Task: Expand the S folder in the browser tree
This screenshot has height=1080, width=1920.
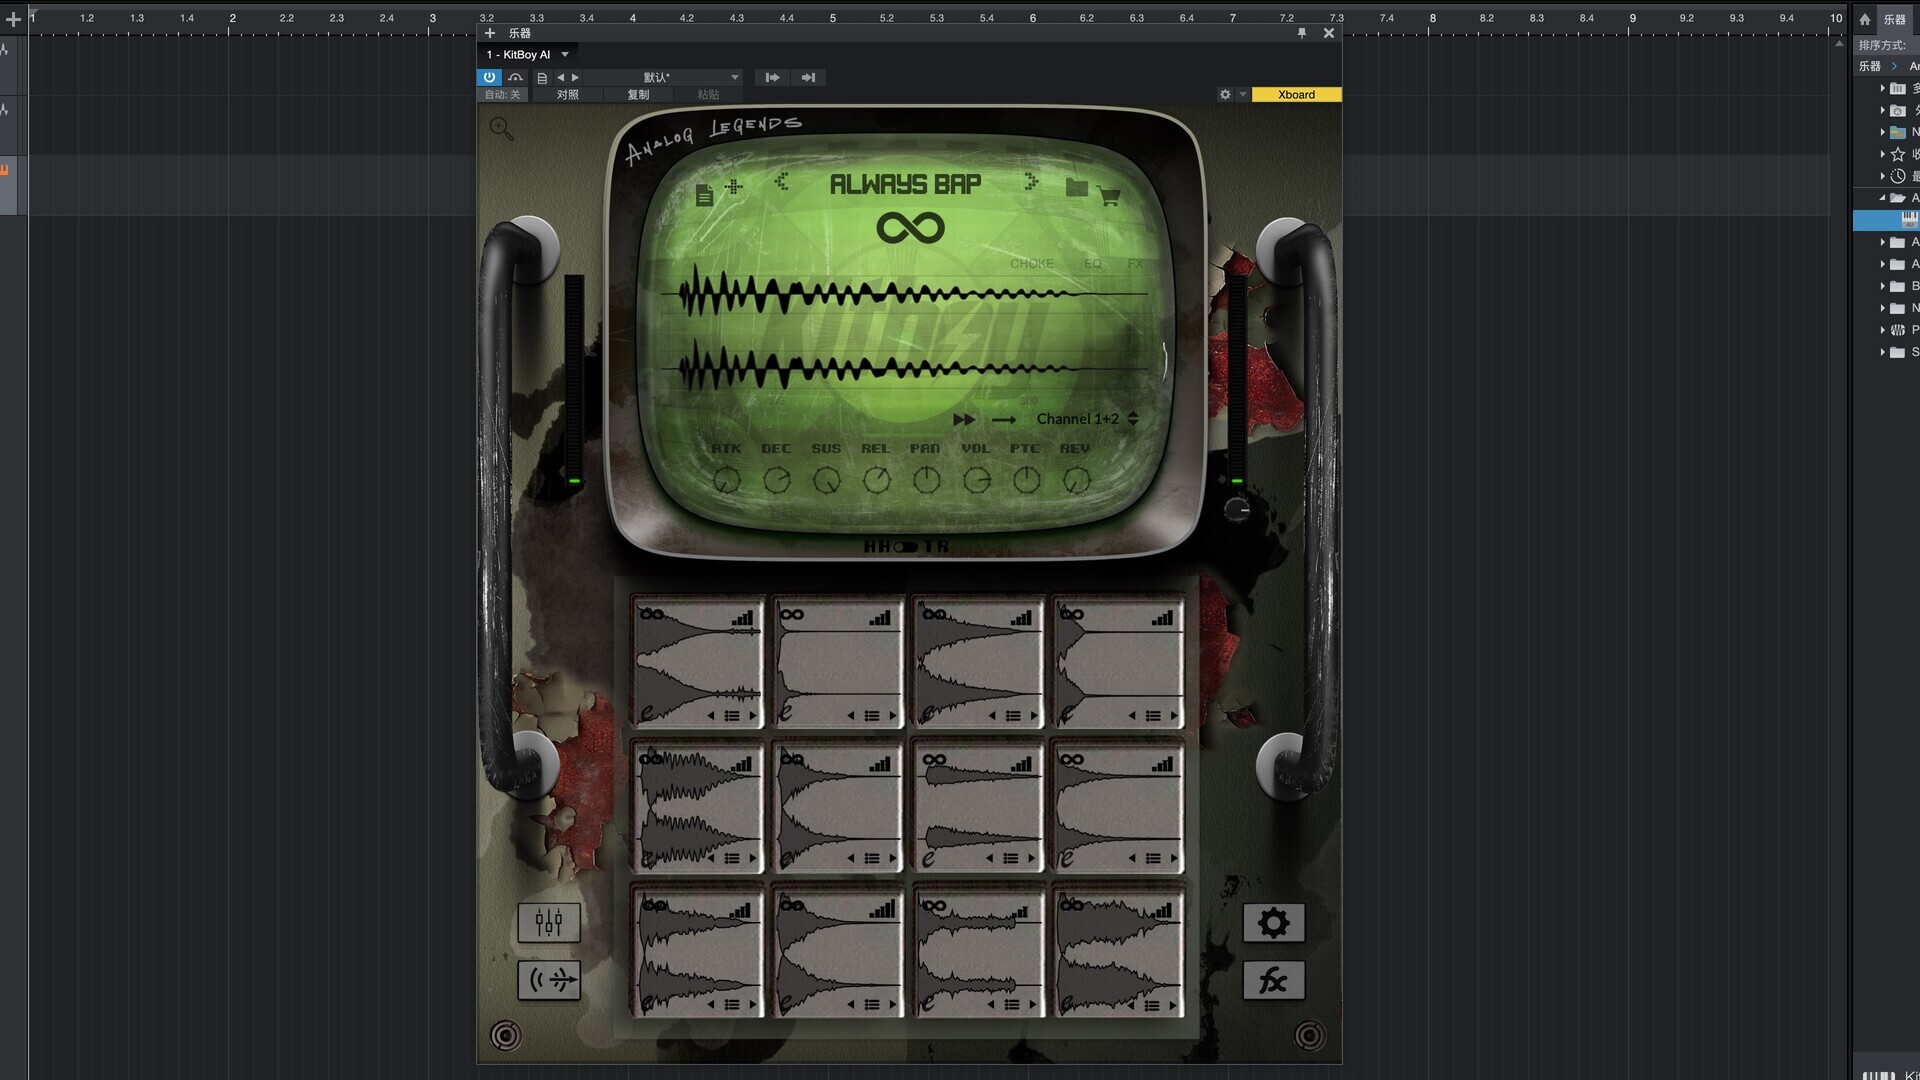Action: click(1882, 352)
